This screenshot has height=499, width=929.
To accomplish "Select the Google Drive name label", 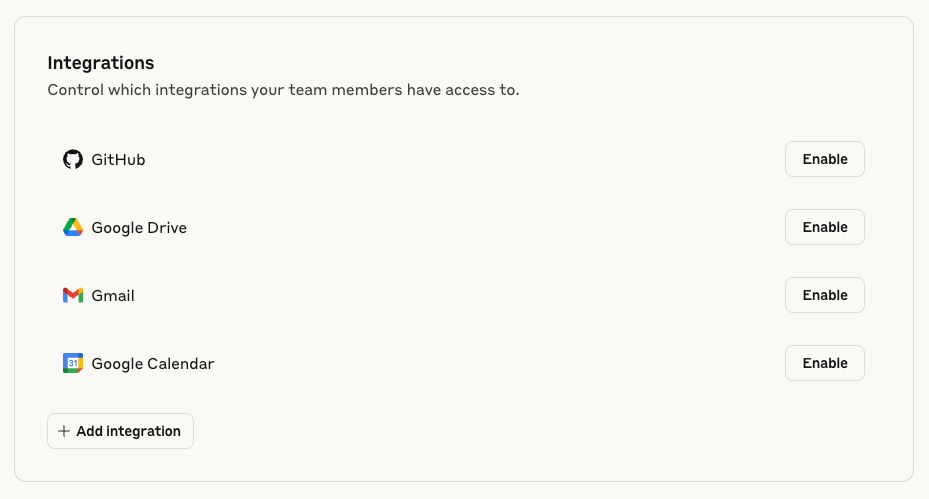I will click(139, 228).
